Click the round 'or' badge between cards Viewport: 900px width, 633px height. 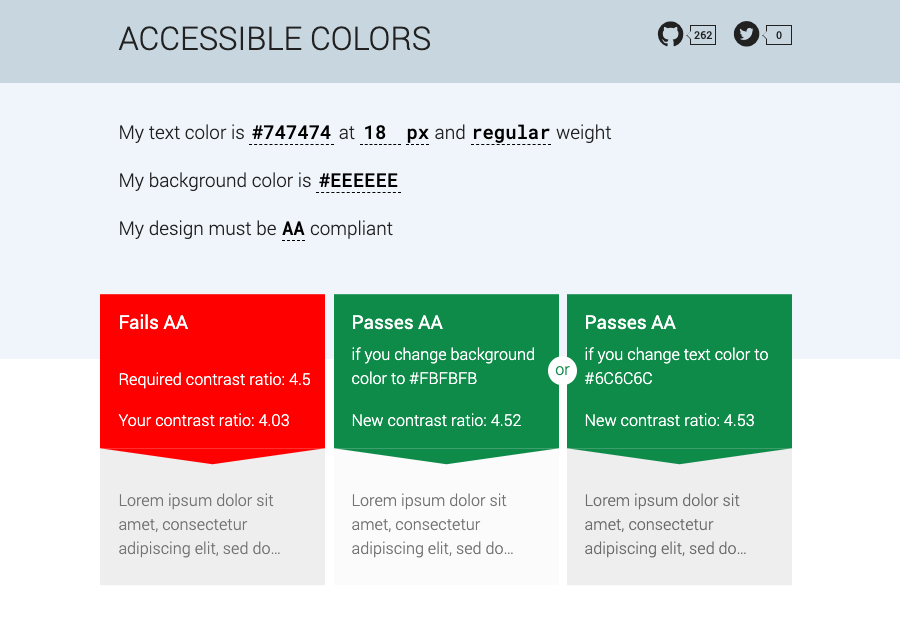point(563,370)
